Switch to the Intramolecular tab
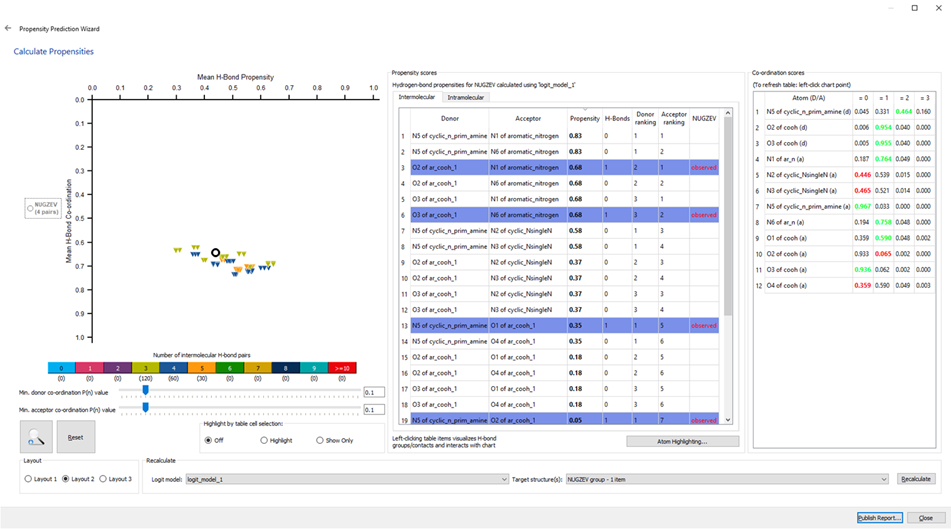This screenshot has width=951, height=529. pyautogui.click(x=465, y=97)
